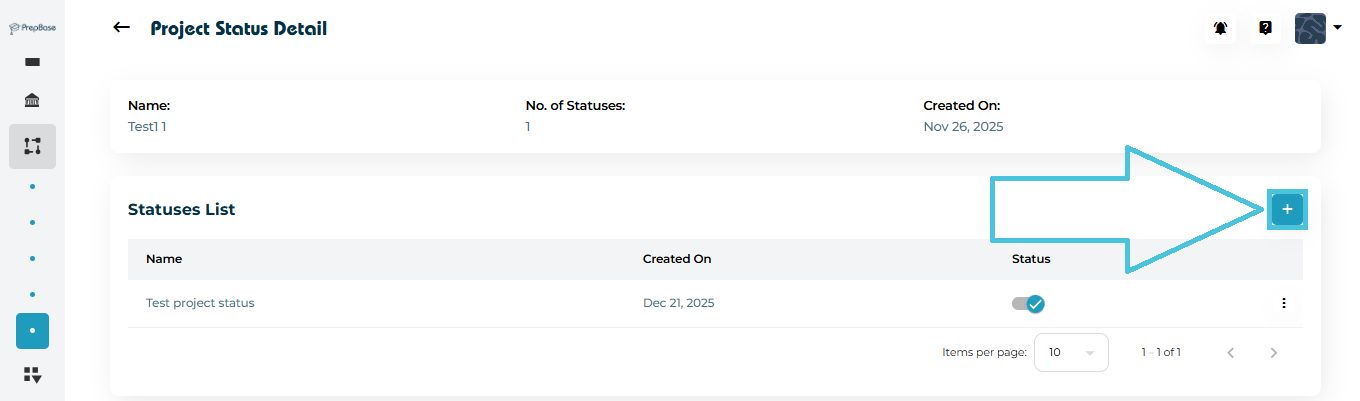Open the help question mark icon
Viewport: 1360px width, 401px height.
[x=1265, y=29]
